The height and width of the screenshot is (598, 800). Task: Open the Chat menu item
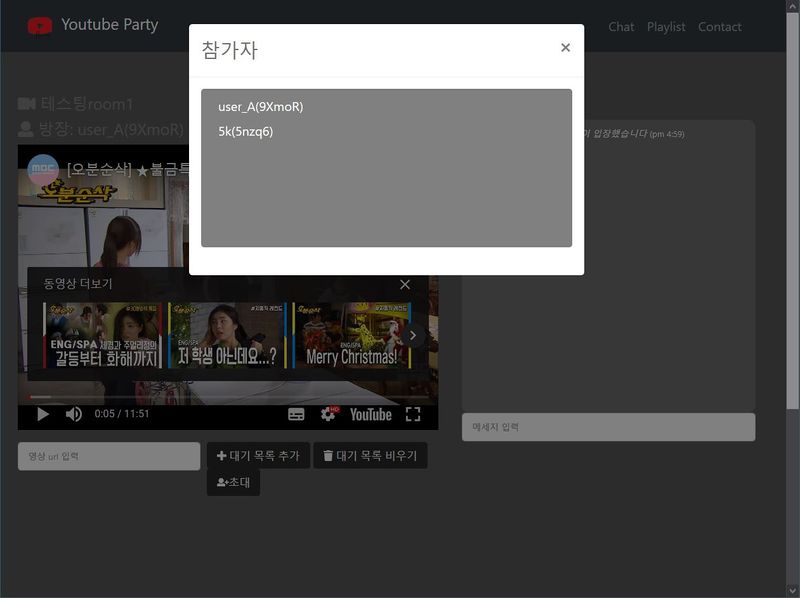(621, 27)
